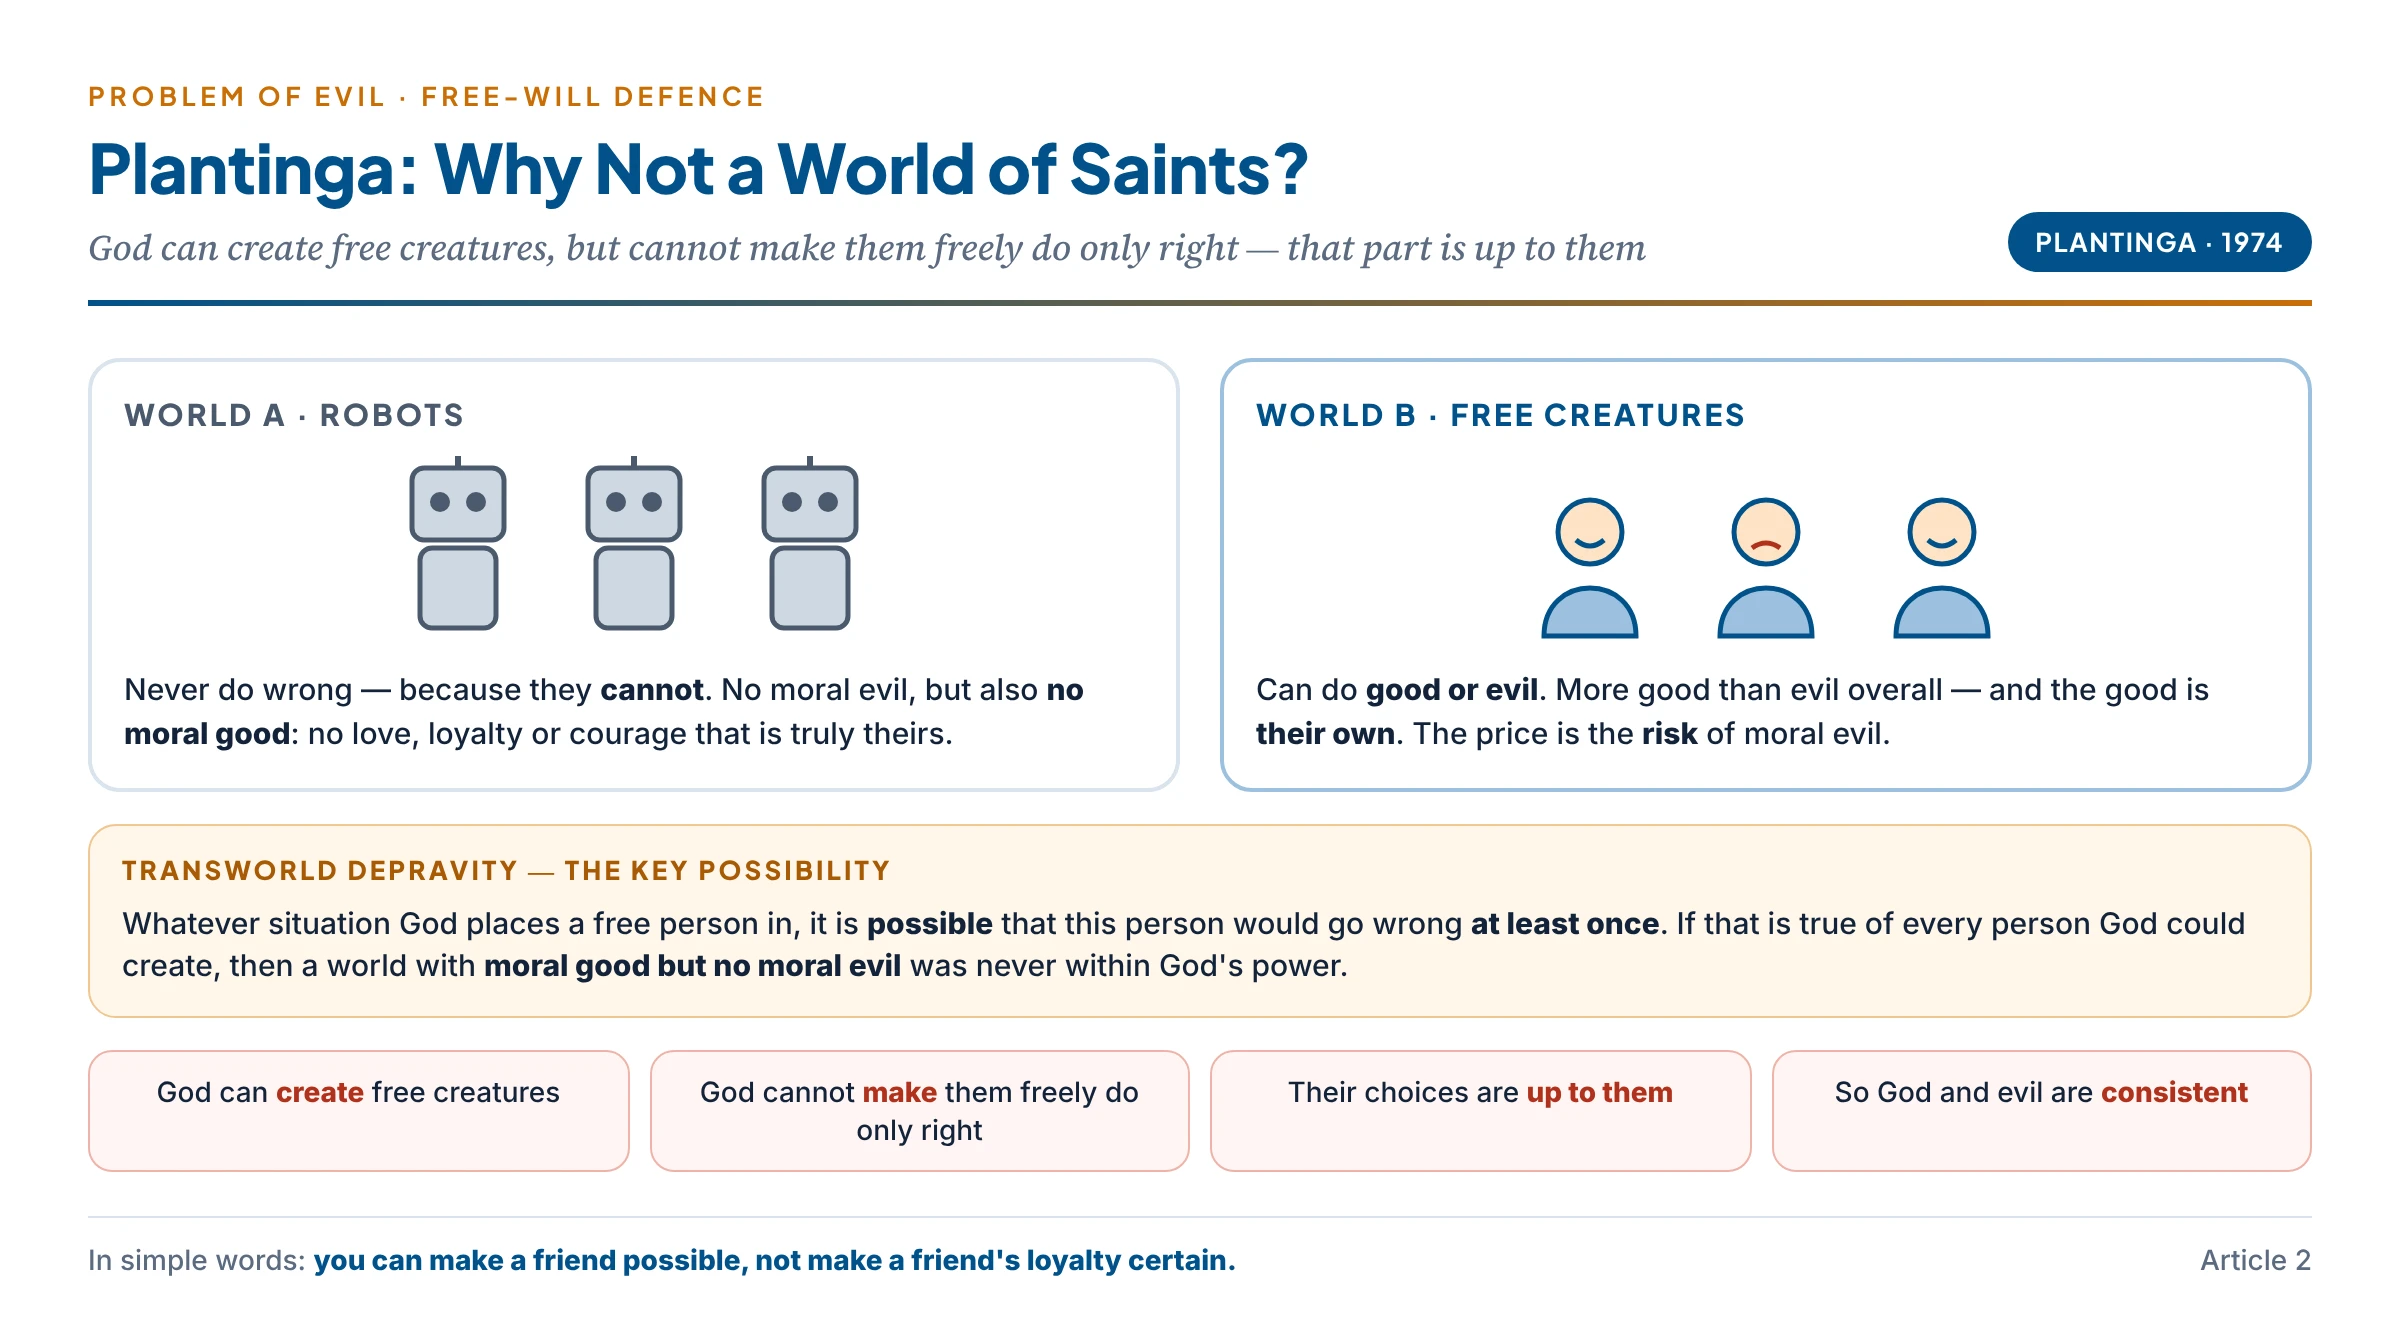2400x1336 pixels.
Task: Click the first smiling person in World B
Action: pyautogui.click(x=1590, y=568)
